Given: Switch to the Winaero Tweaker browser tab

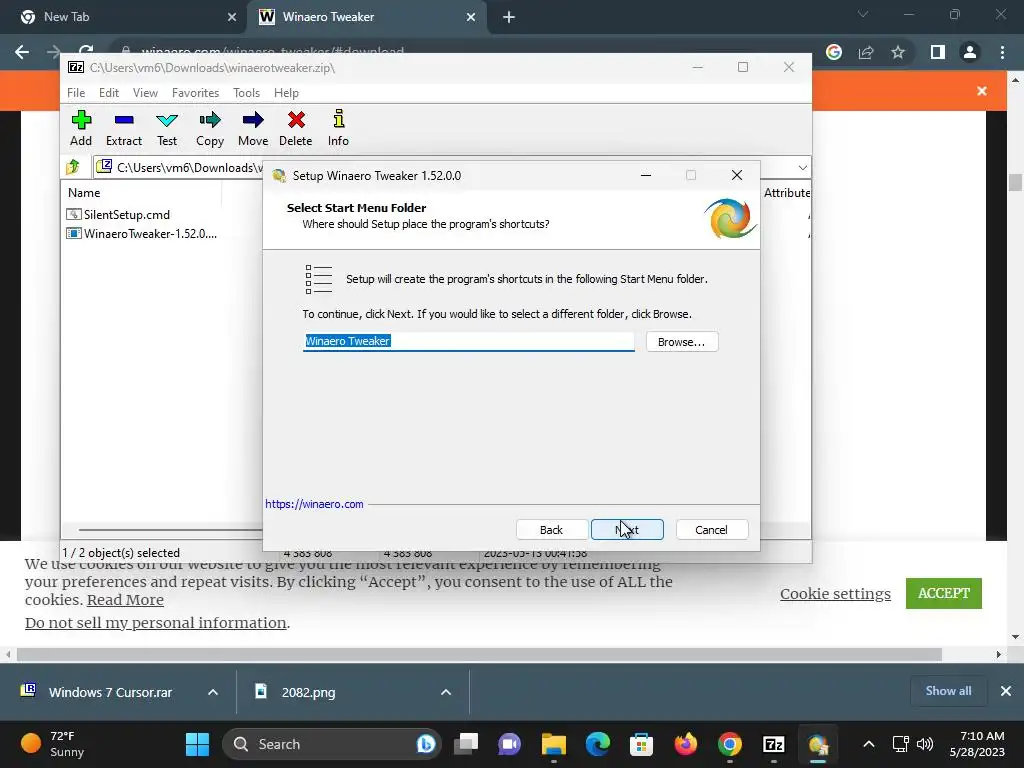Looking at the screenshot, I should [x=366, y=17].
